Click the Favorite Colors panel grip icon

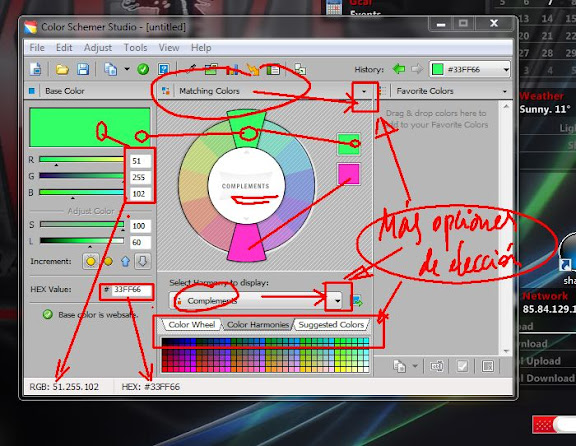point(382,91)
